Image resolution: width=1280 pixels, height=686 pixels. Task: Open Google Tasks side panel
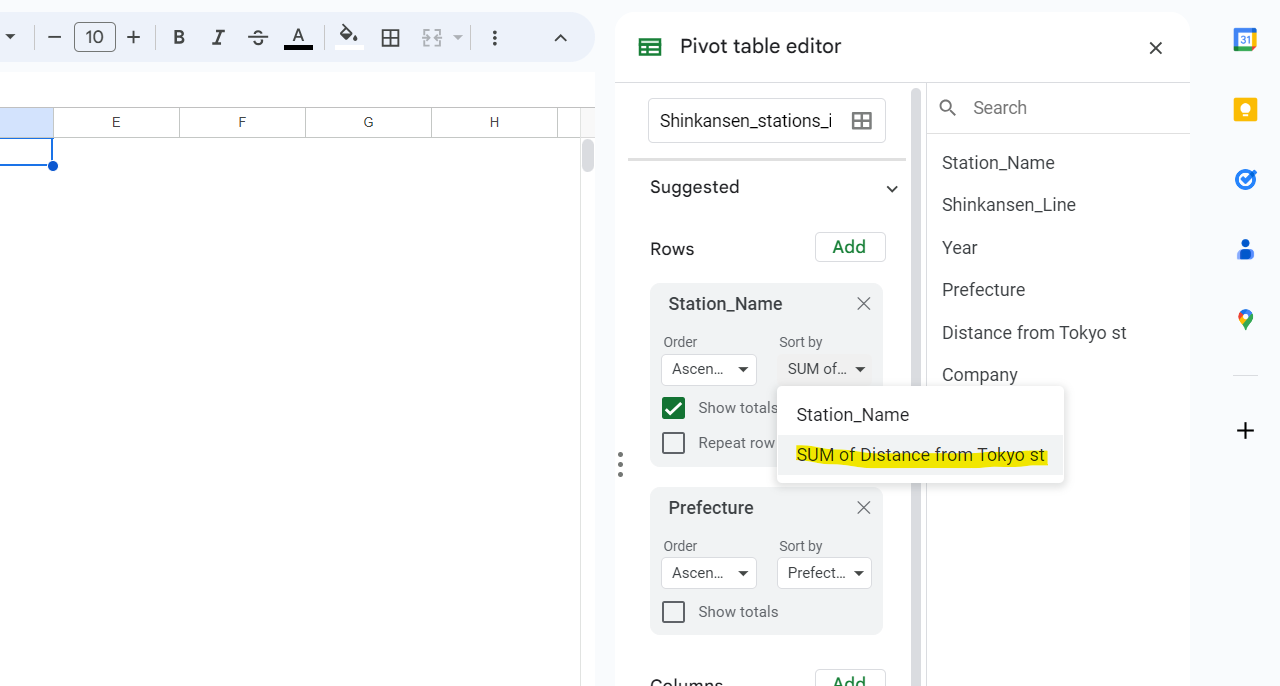pos(1245,180)
